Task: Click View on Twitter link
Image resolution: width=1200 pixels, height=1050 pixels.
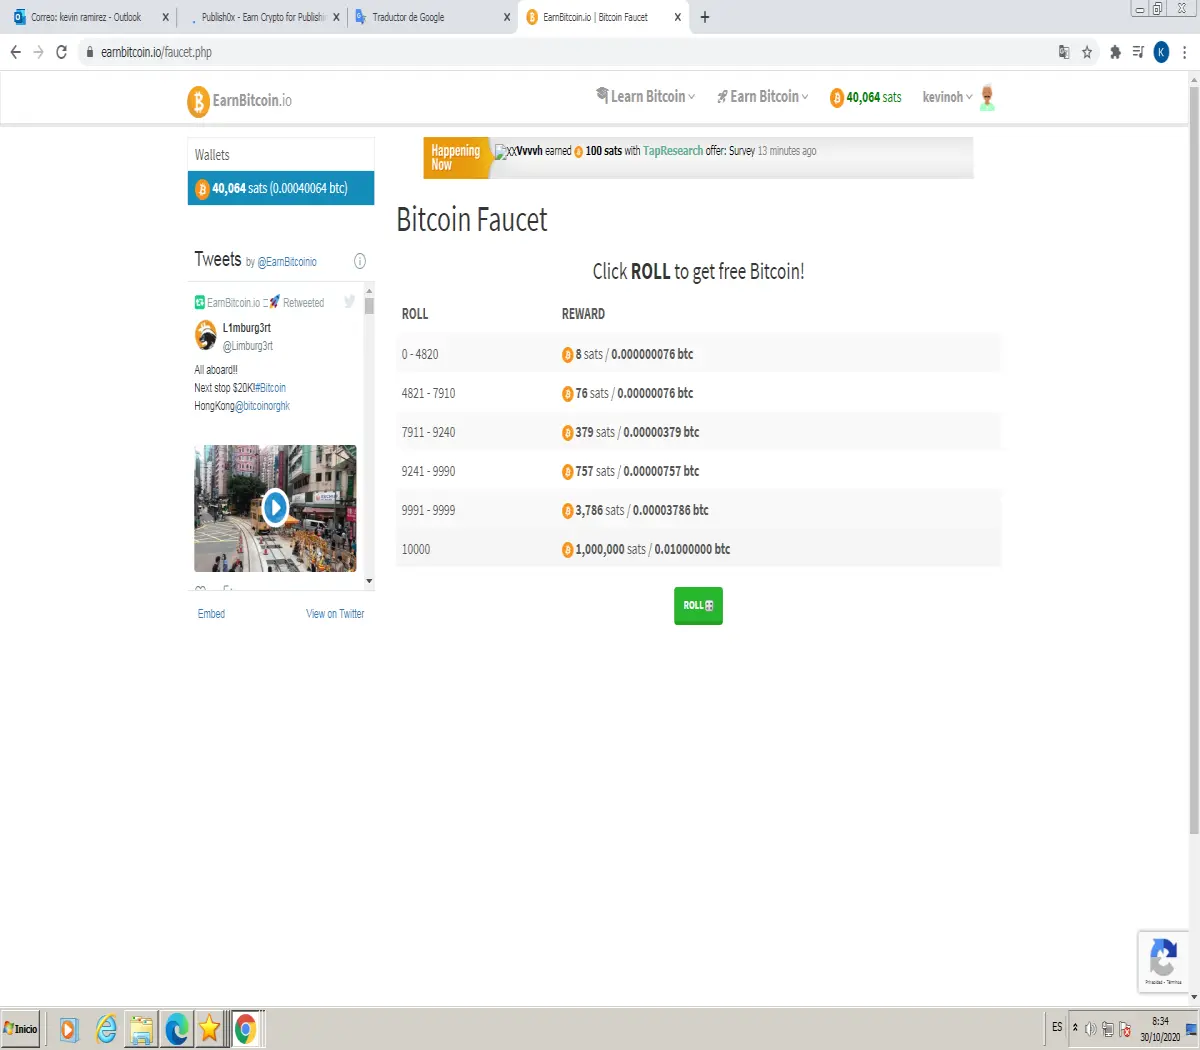Action: click(x=335, y=614)
